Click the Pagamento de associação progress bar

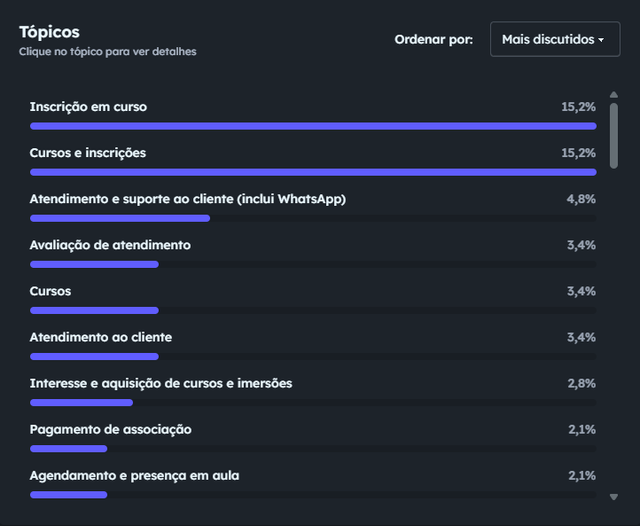(x=313, y=449)
